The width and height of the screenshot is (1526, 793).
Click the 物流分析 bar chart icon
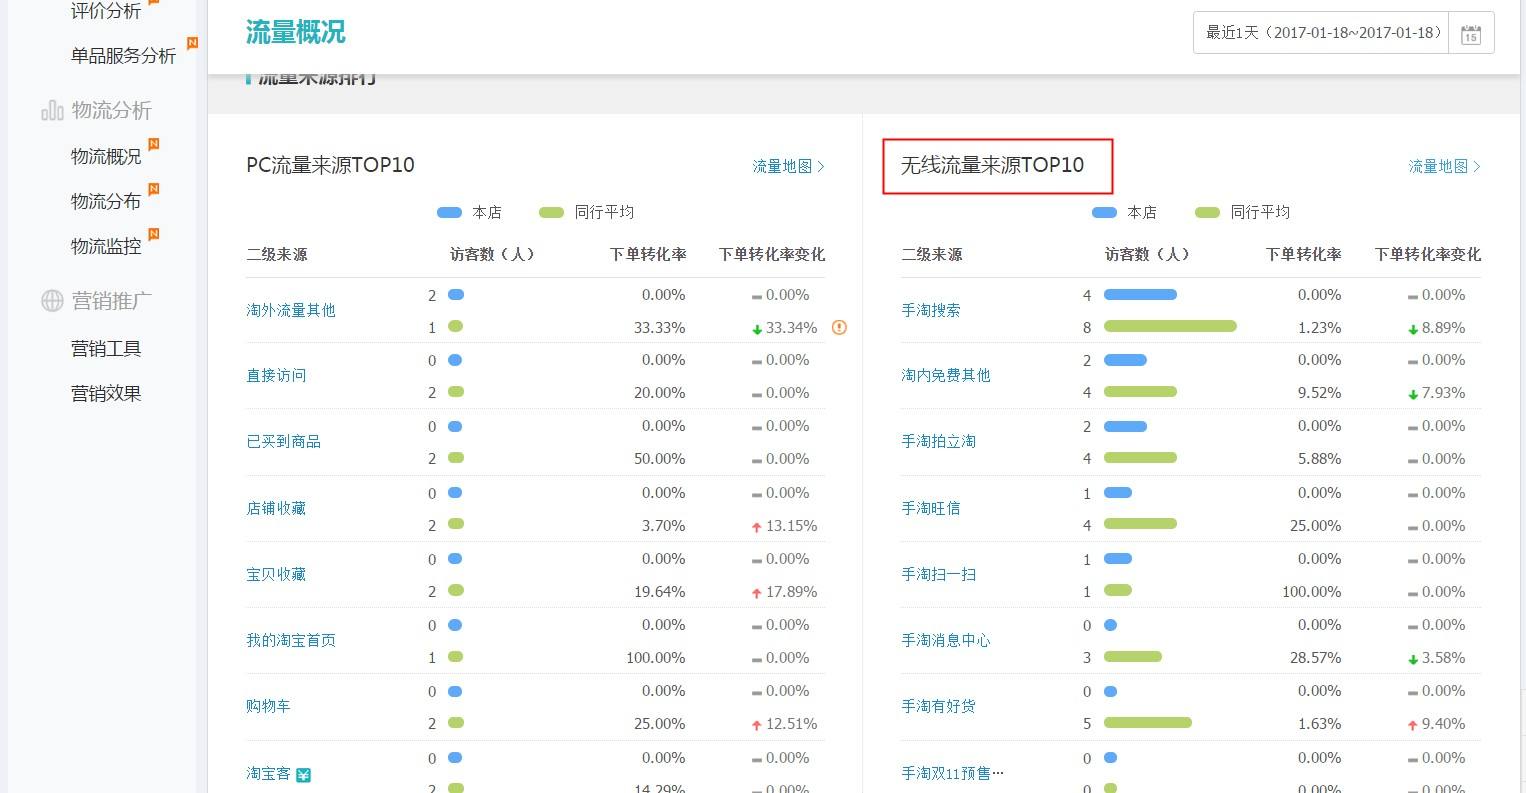tap(51, 110)
